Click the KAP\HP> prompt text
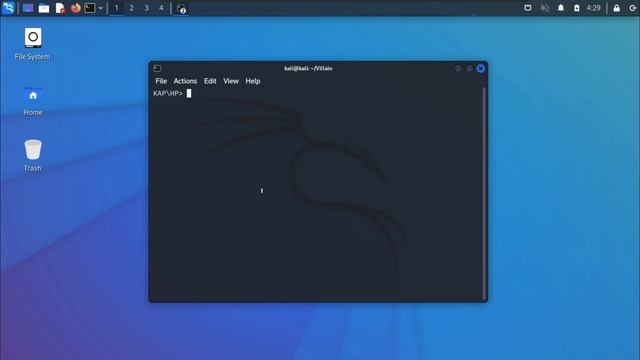640x360 pixels. pyautogui.click(x=168, y=93)
